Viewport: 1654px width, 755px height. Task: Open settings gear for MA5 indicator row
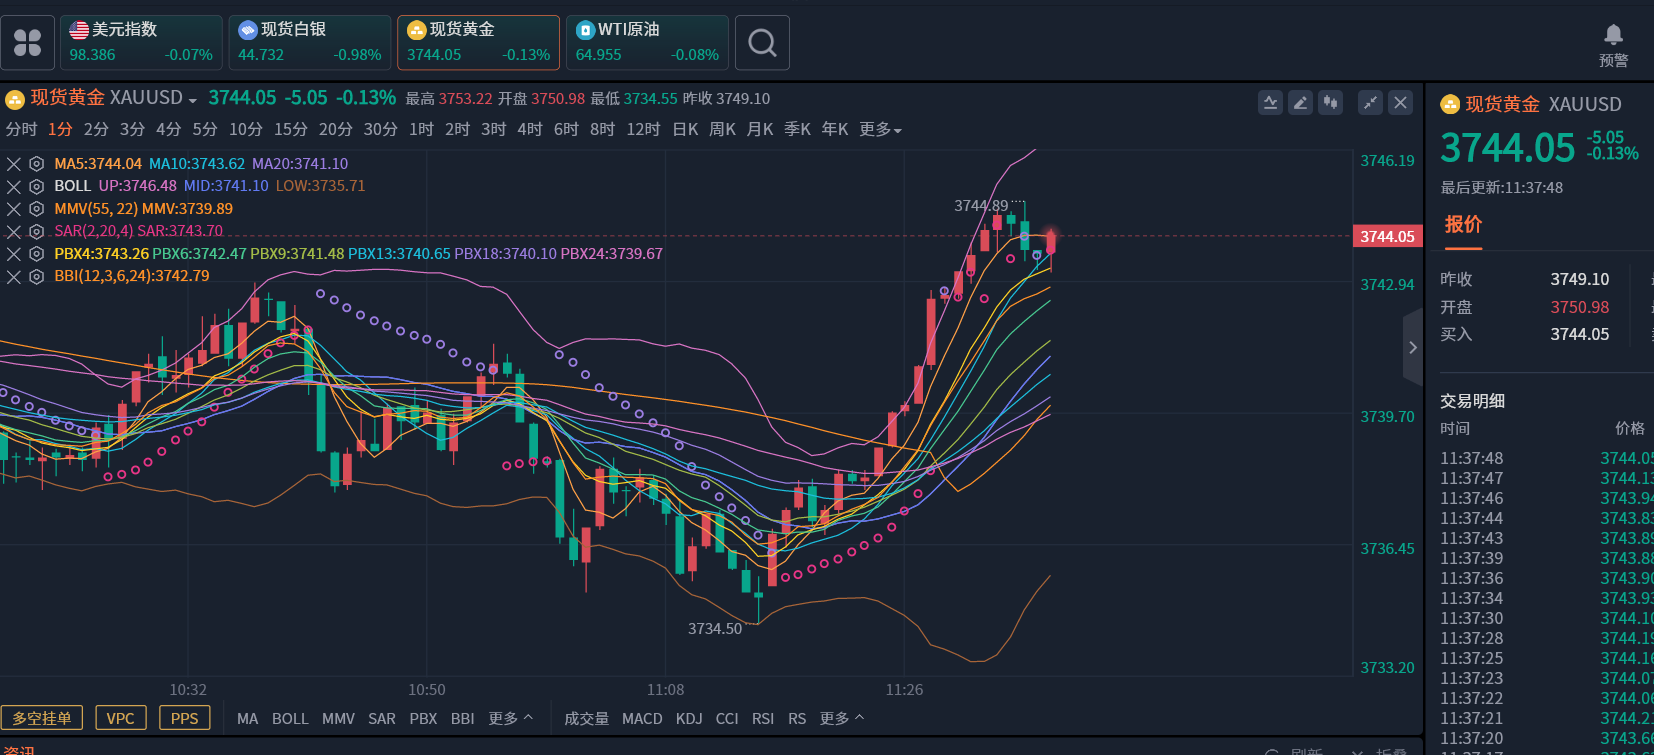[36, 164]
